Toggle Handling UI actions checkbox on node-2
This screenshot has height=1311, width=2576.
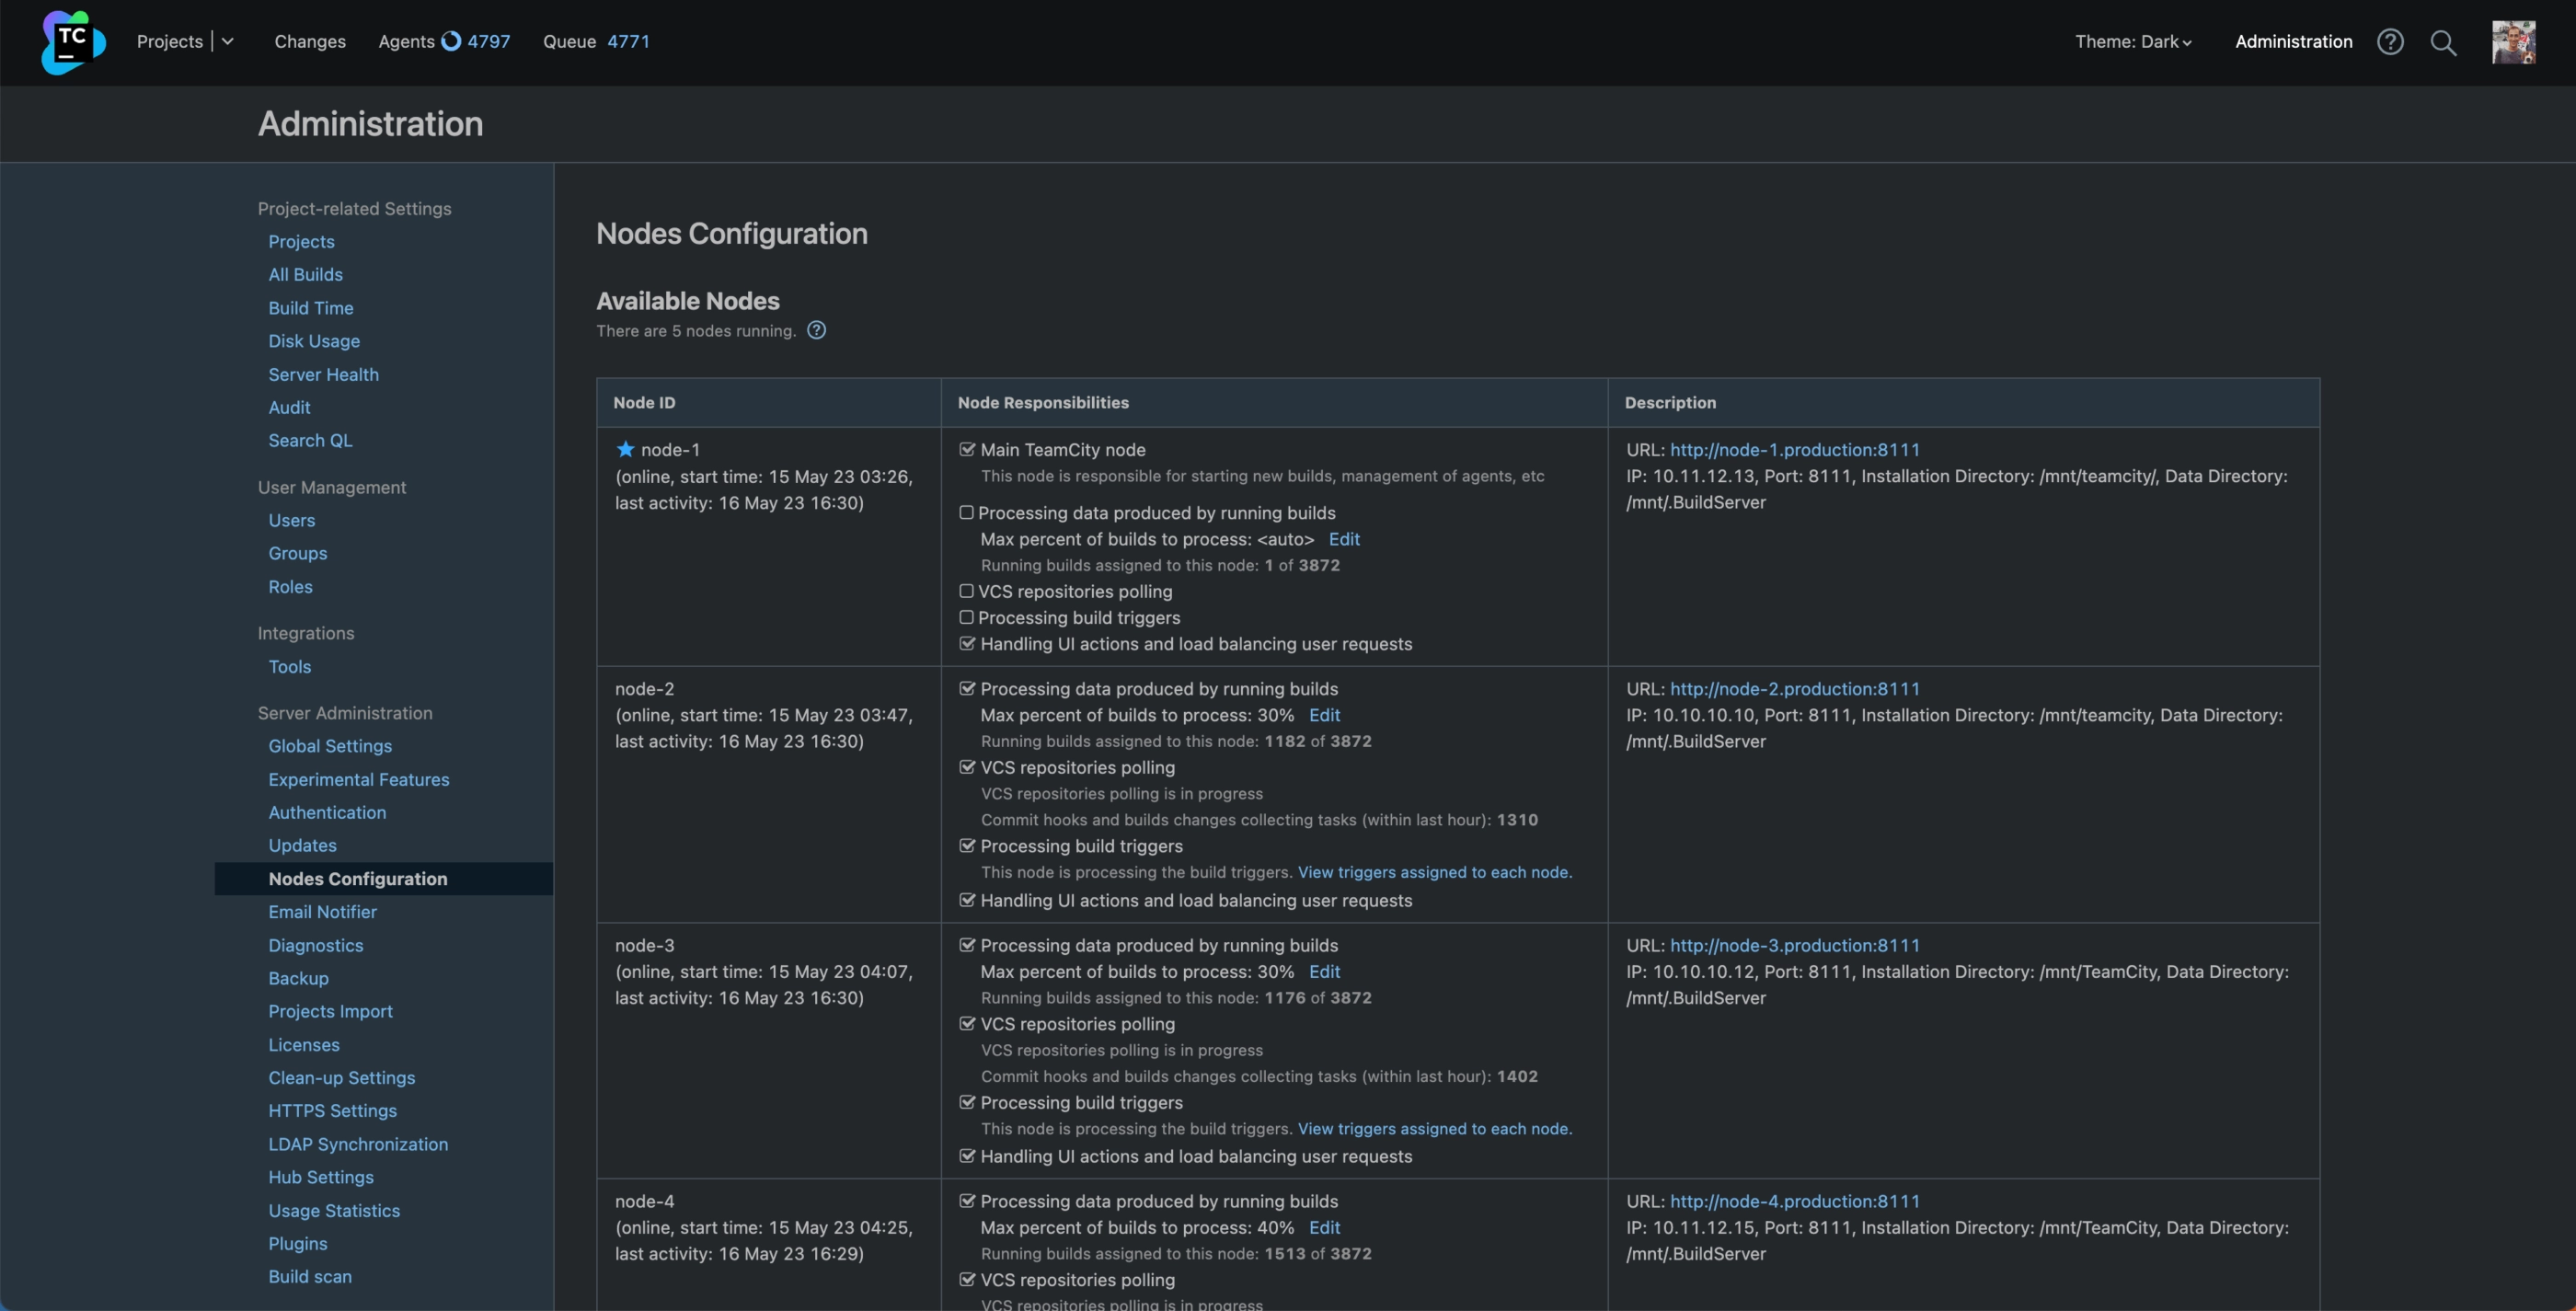[x=967, y=899]
